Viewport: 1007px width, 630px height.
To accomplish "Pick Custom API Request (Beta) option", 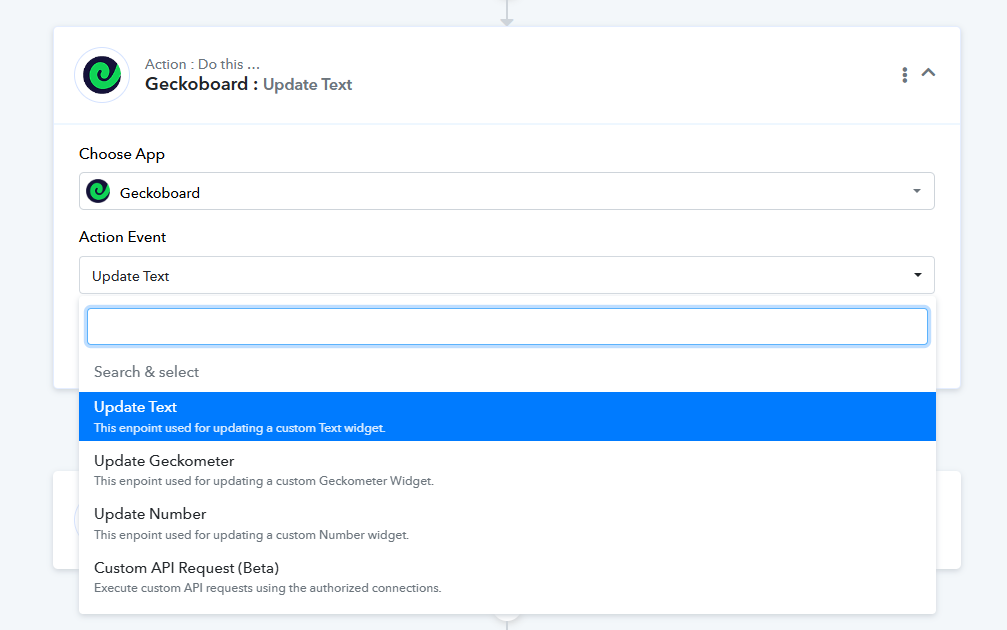I will [x=507, y=577].
